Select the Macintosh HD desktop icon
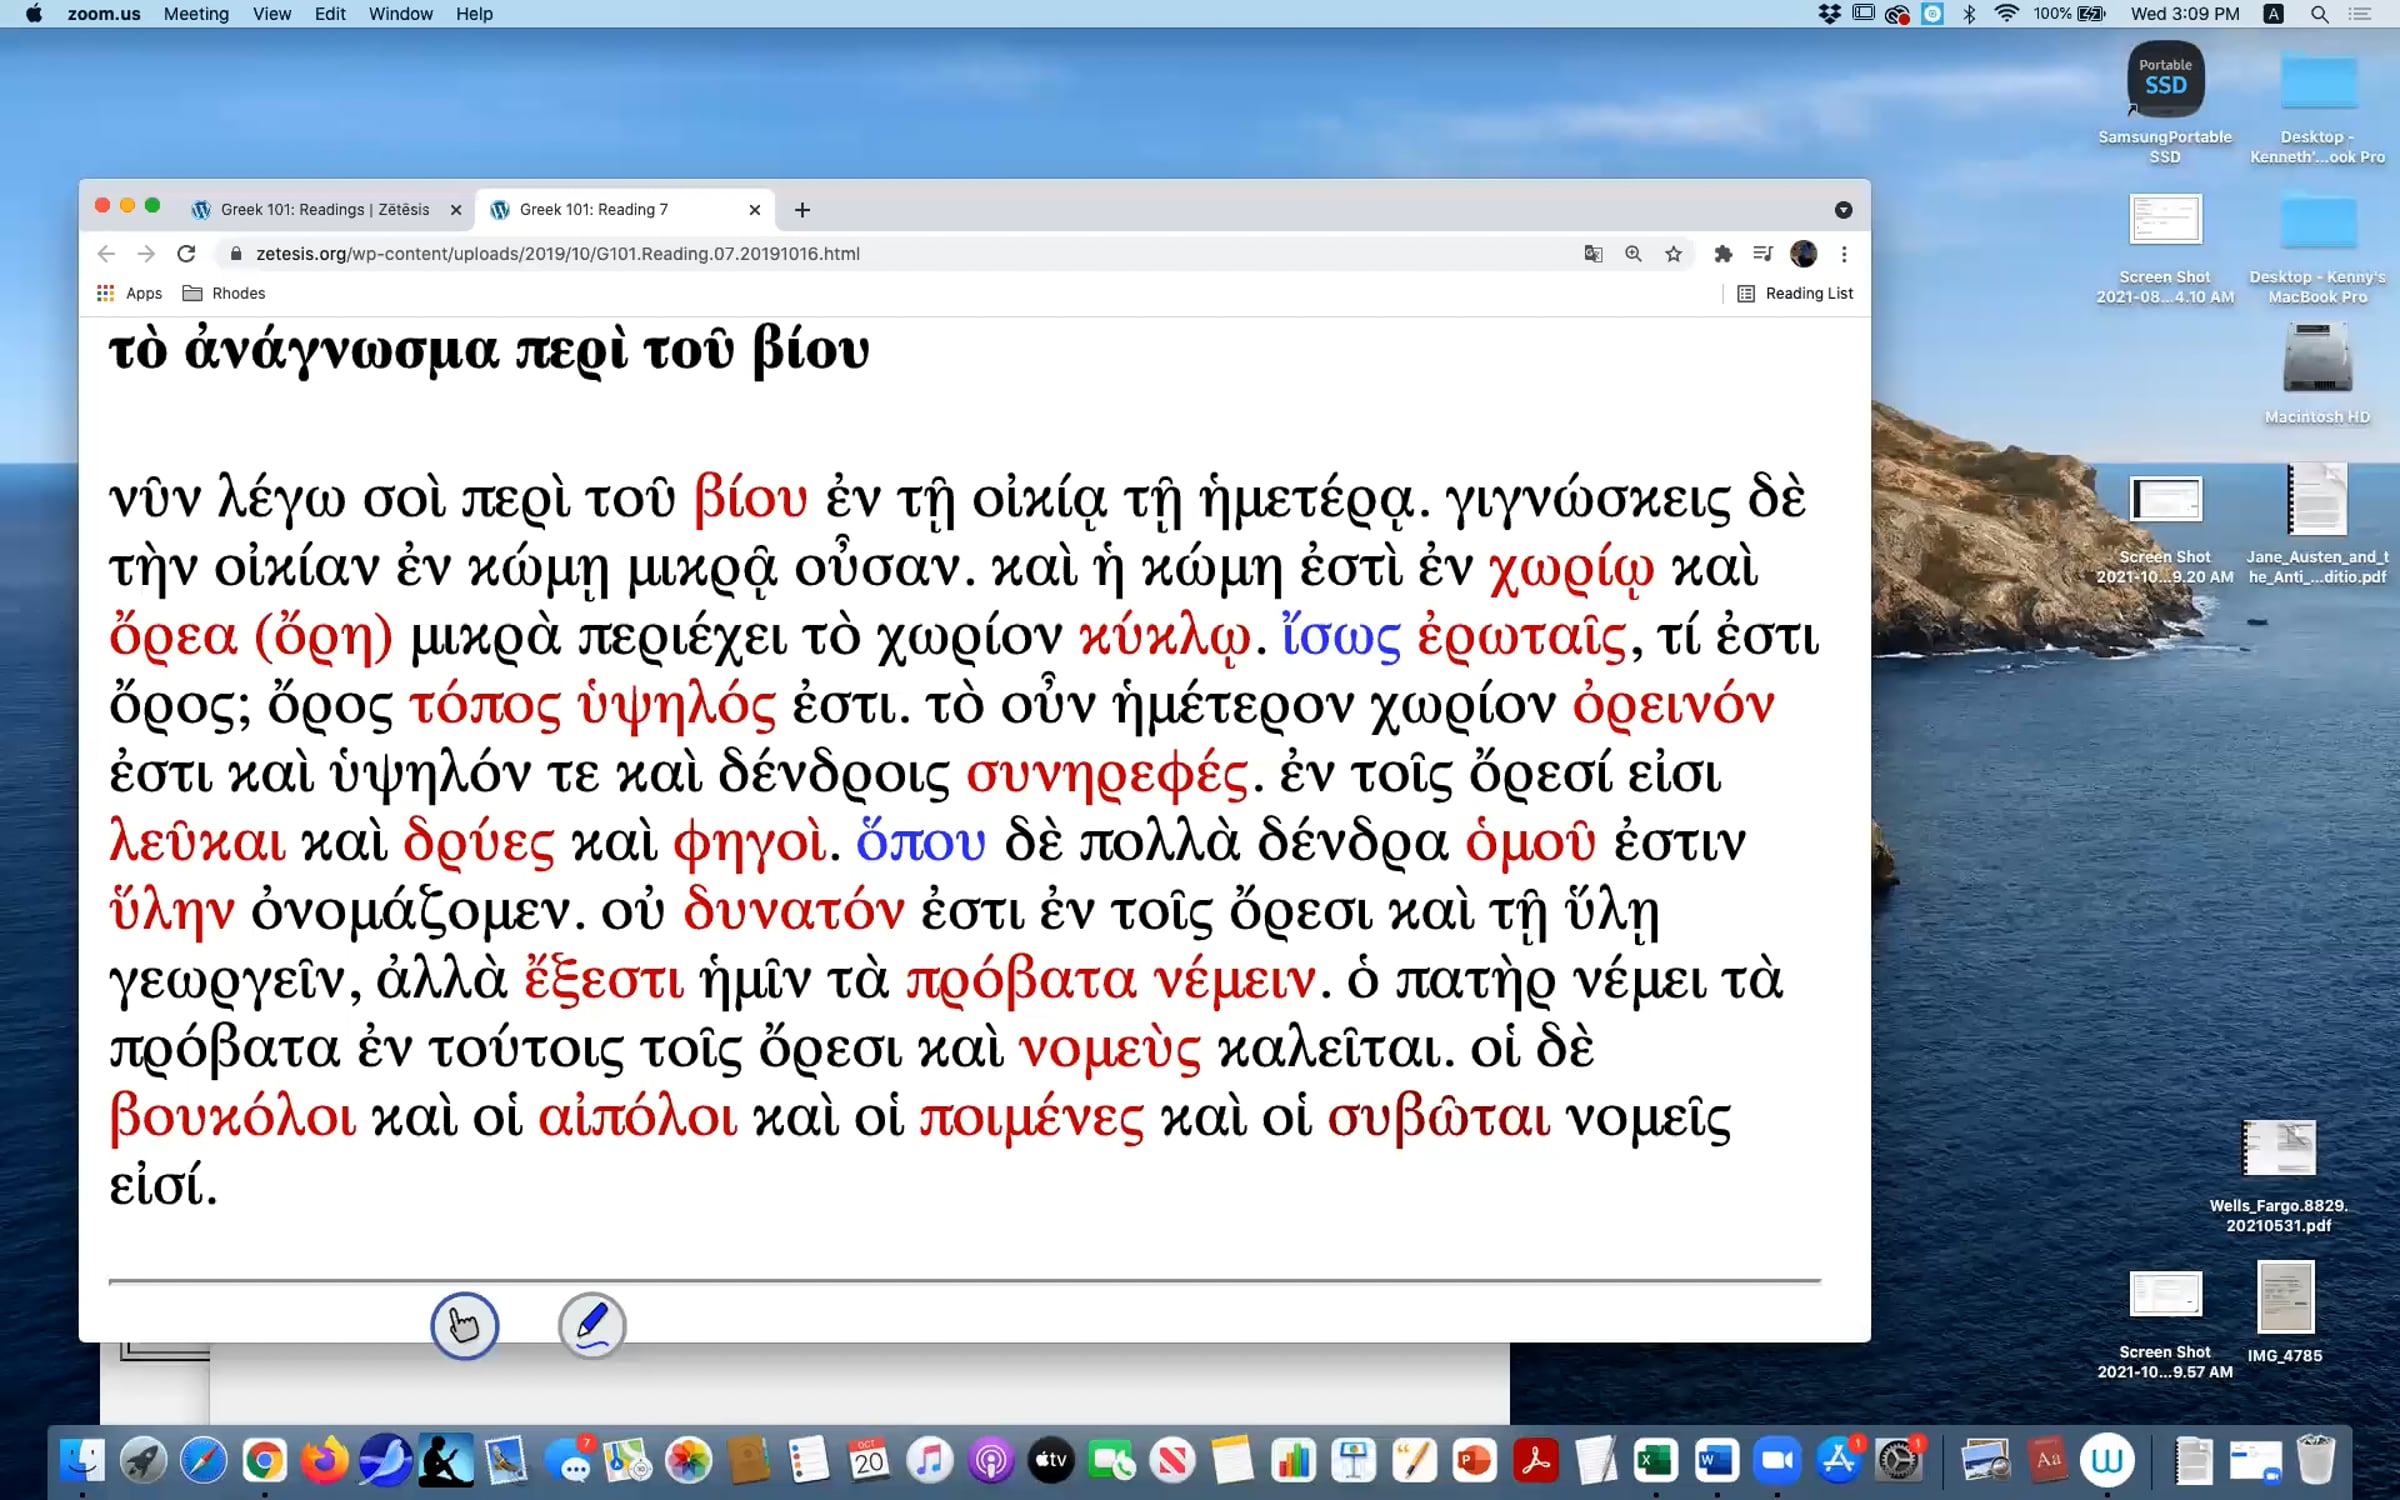Image resolution: width=2400 pixels, height=1500 pixels. [2317, 372]
